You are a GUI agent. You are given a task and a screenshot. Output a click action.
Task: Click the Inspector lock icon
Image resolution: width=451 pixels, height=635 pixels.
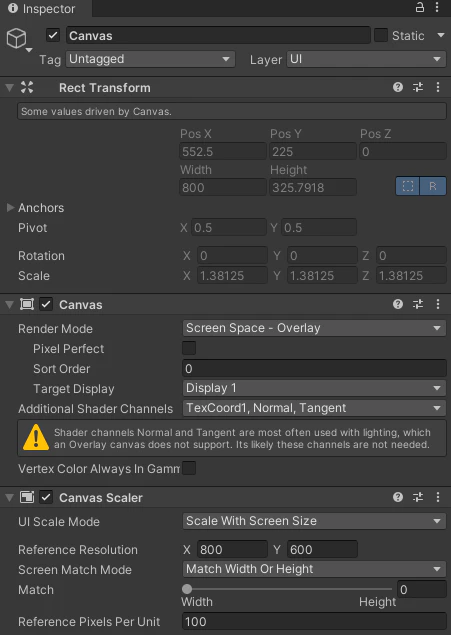[x=420, y=7]
